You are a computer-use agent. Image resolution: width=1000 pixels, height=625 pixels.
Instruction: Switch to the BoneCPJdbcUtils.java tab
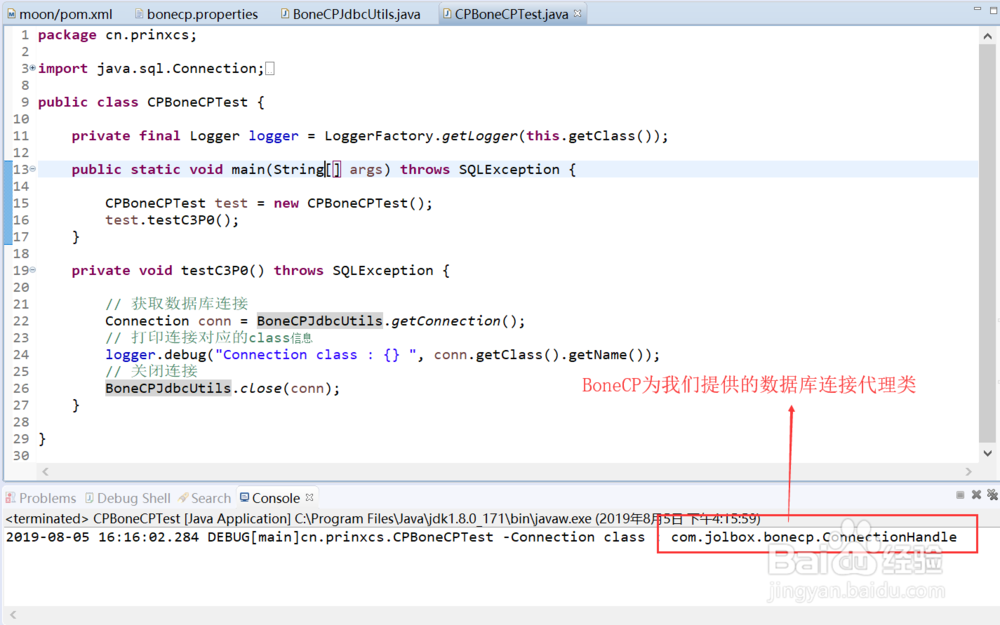coord(351,14)
